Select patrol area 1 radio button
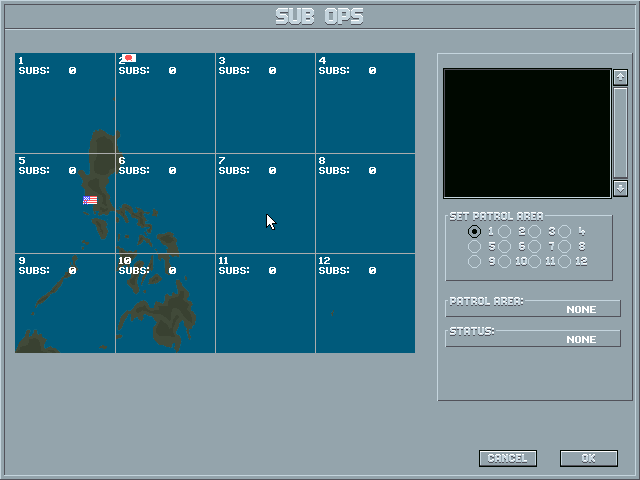This screenshot has width=640, height=480. 474,231
